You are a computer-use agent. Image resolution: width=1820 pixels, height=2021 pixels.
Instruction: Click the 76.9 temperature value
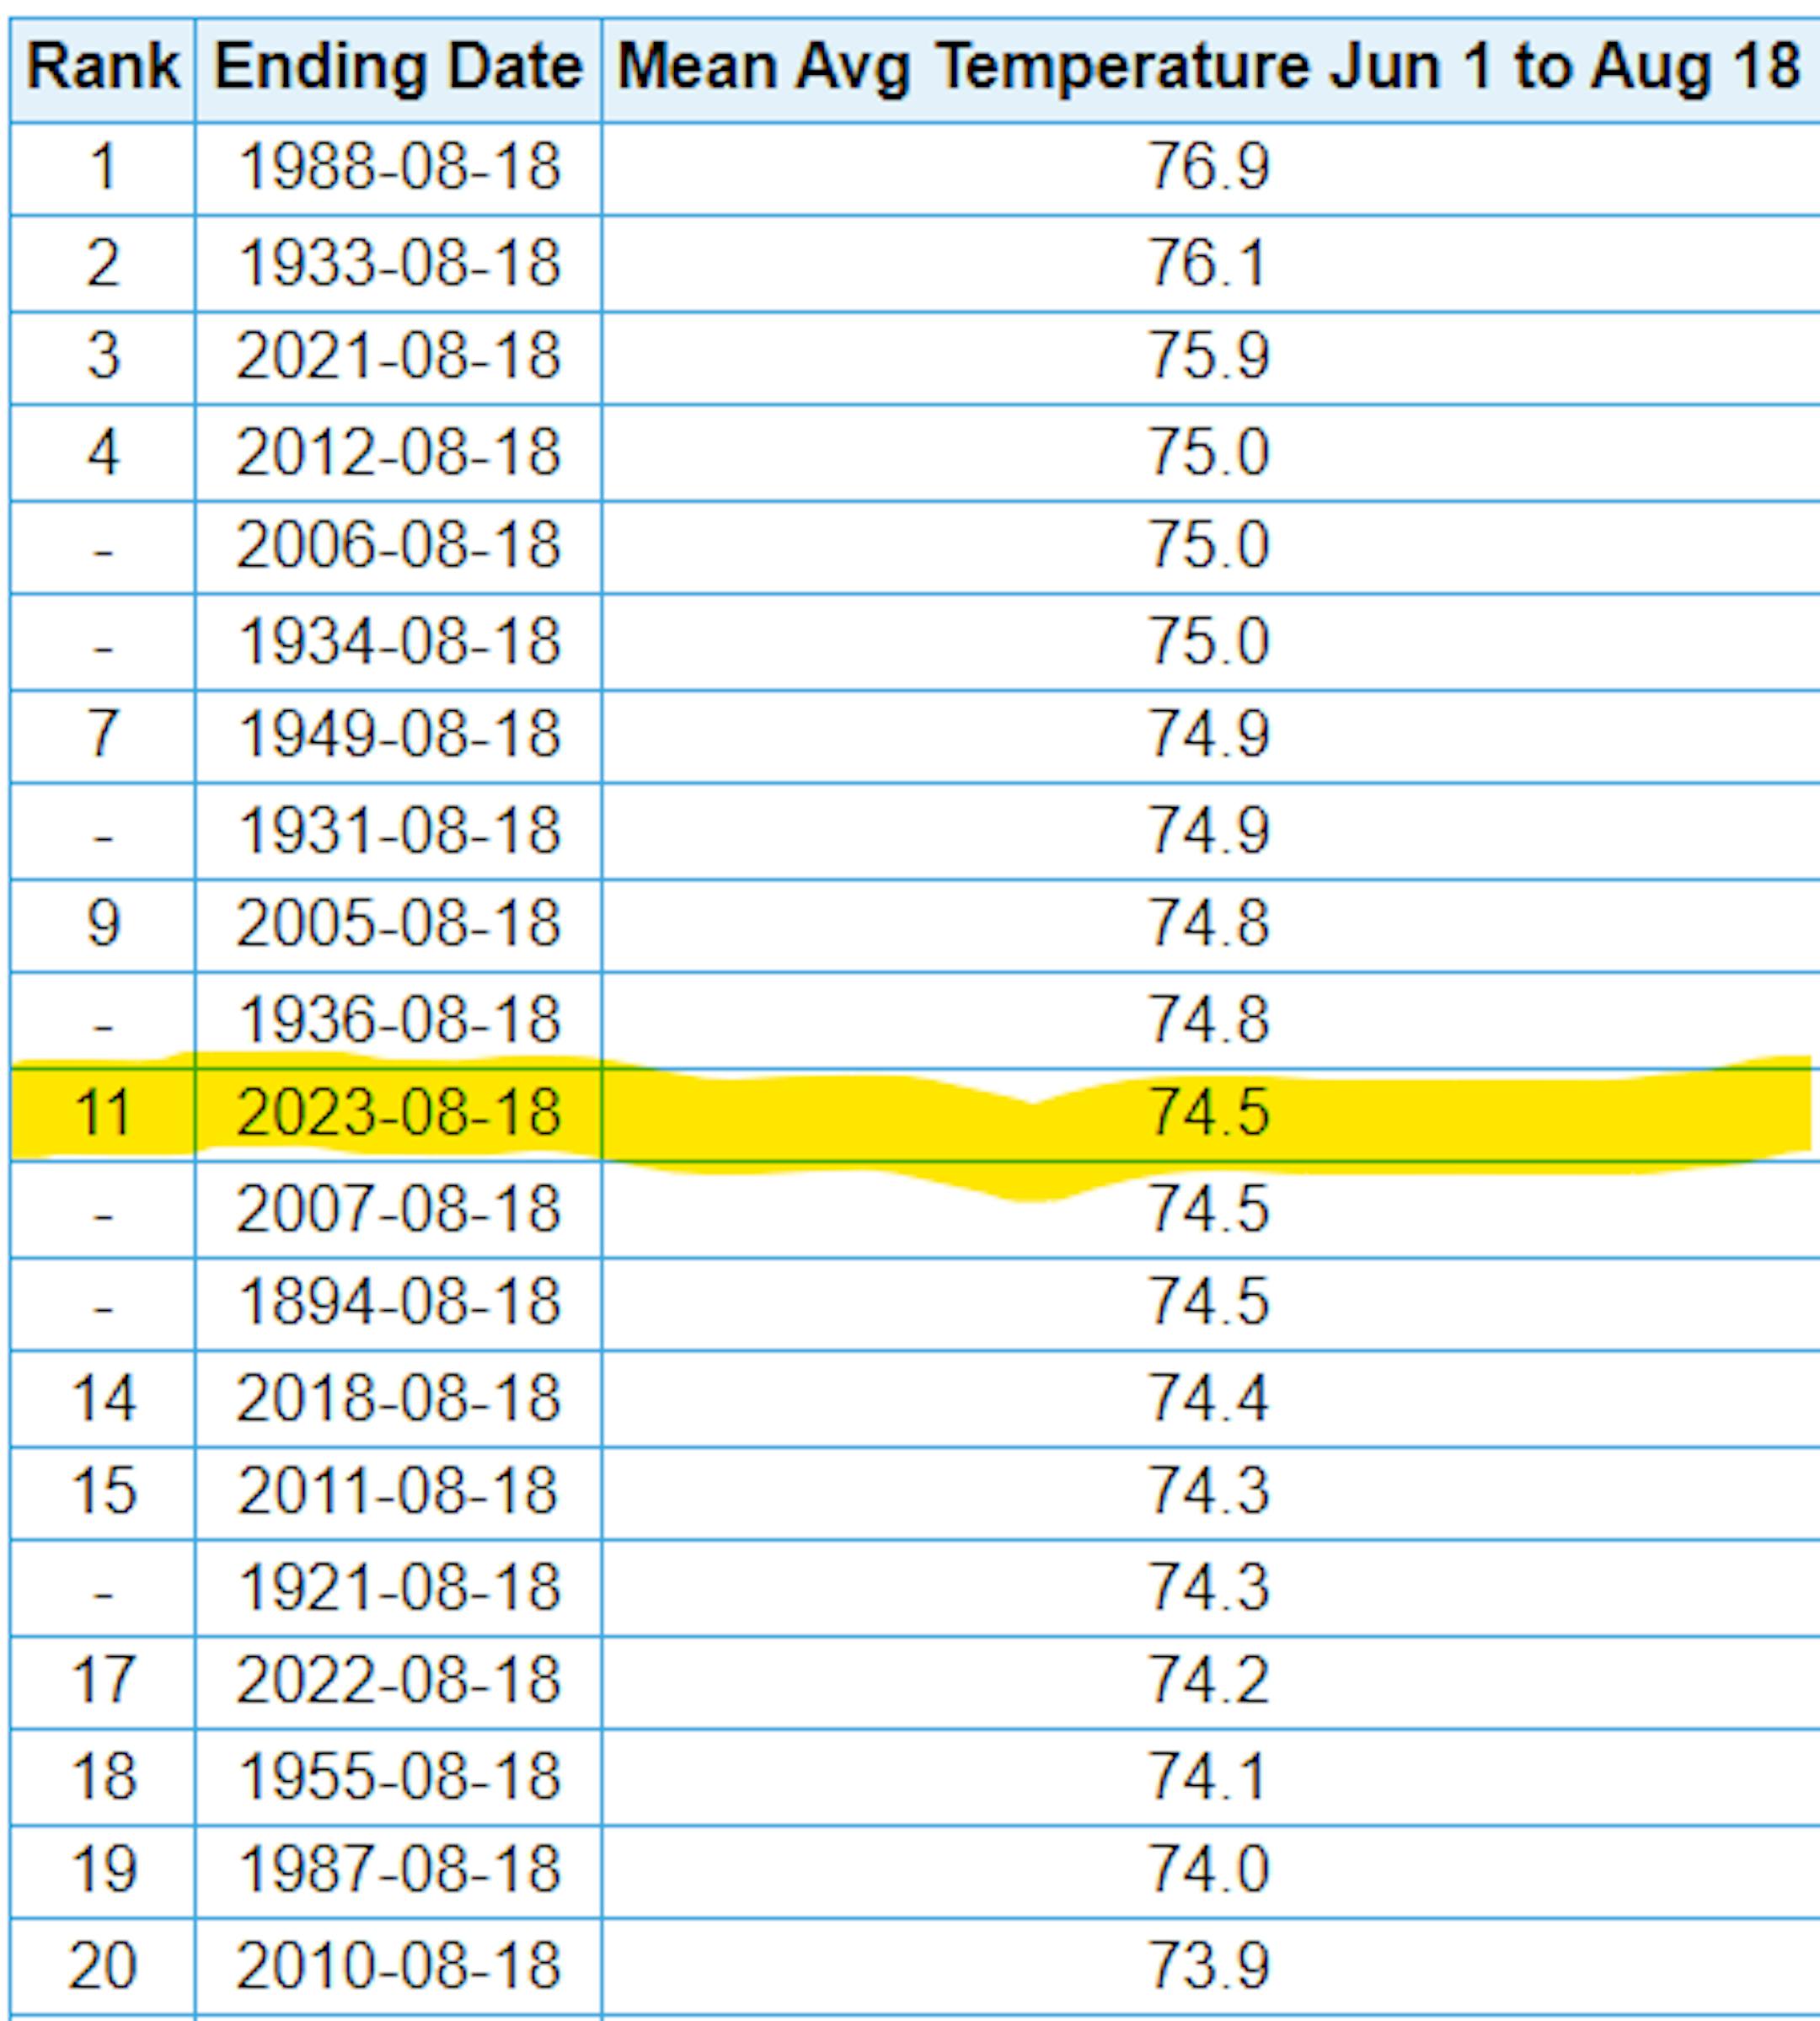[x=1208, y=166]
